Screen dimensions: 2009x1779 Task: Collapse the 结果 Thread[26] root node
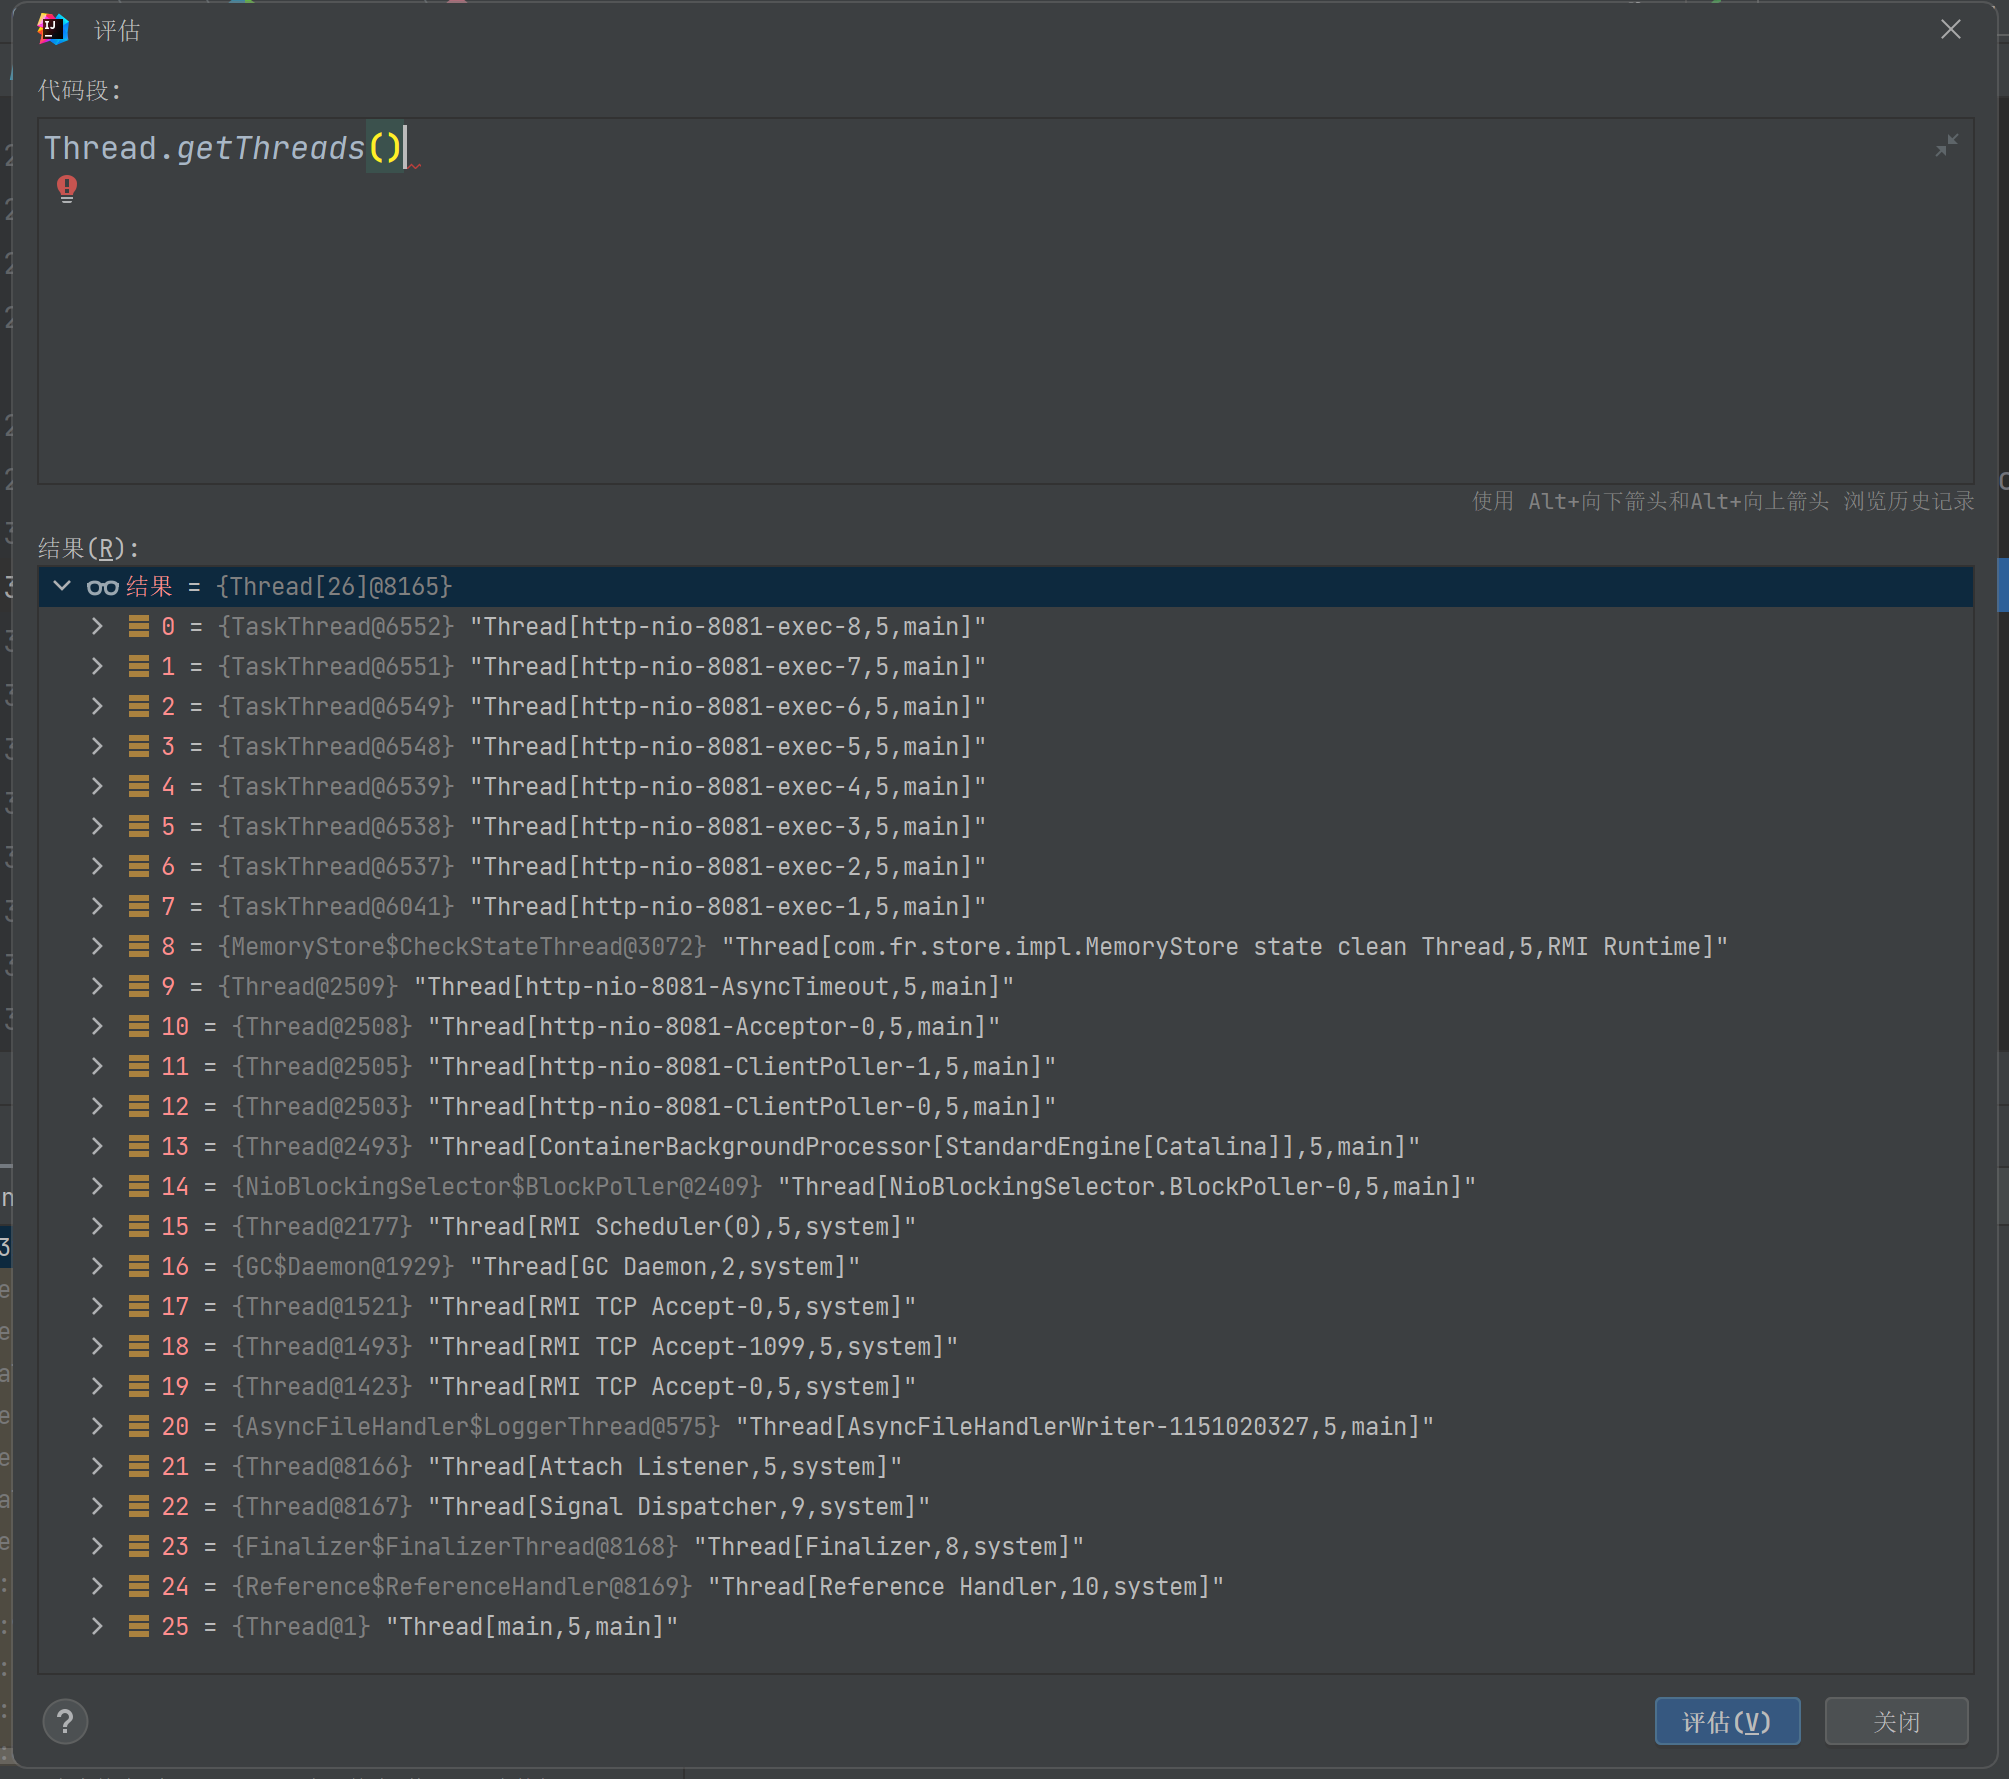pos(62,587)
